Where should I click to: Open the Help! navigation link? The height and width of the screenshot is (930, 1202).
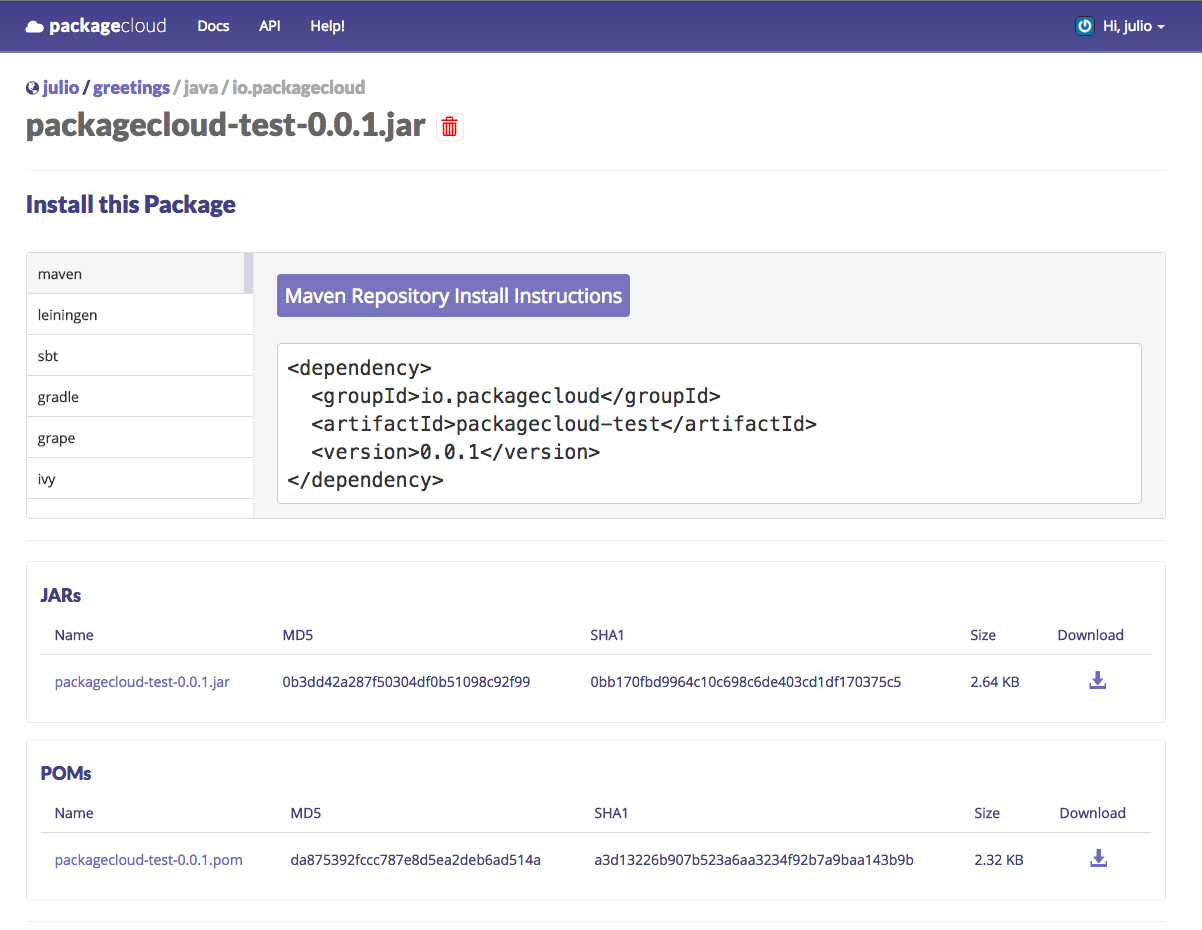[327, 26]
